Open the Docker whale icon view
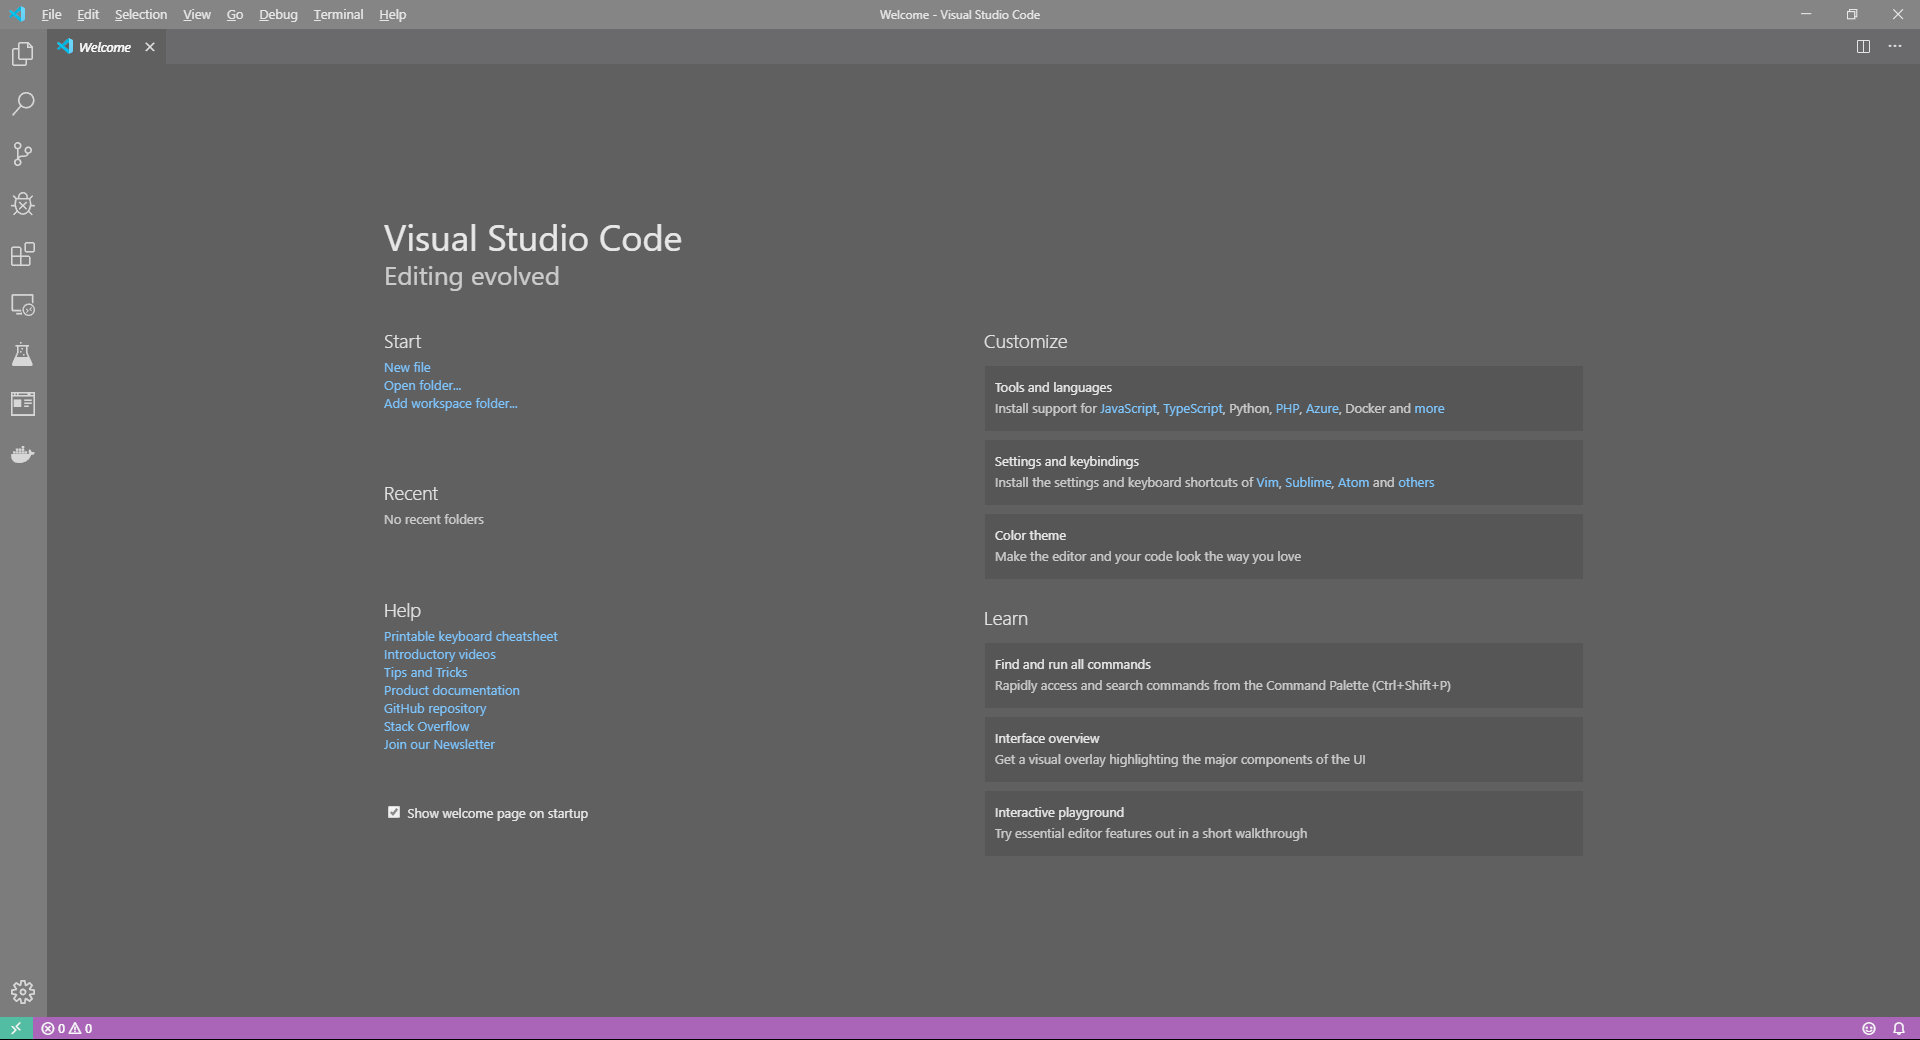This screenshot has width=1920, height=1040. tap(23, 454)
